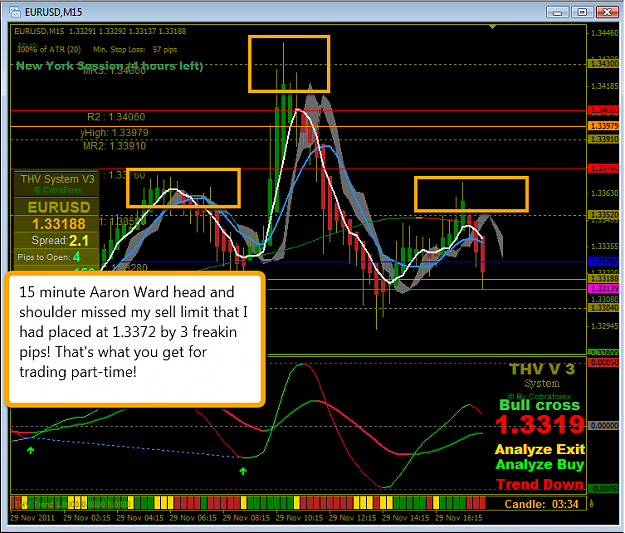Close the EURUSD,M15 chart window
This screenshot has width=625, height=533.
(x=607, y=12)
